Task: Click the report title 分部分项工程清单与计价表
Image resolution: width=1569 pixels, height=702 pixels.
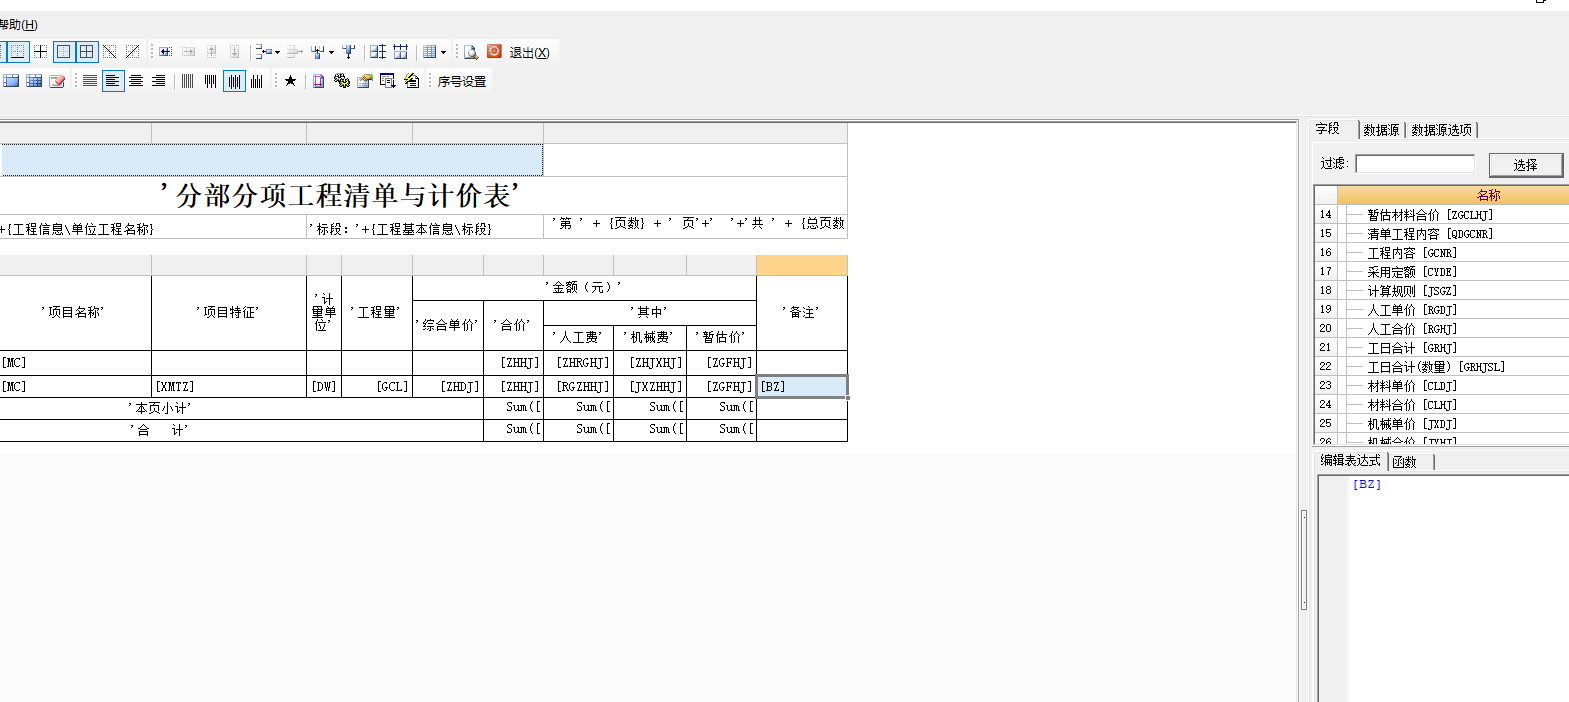Action: [339, 195]
